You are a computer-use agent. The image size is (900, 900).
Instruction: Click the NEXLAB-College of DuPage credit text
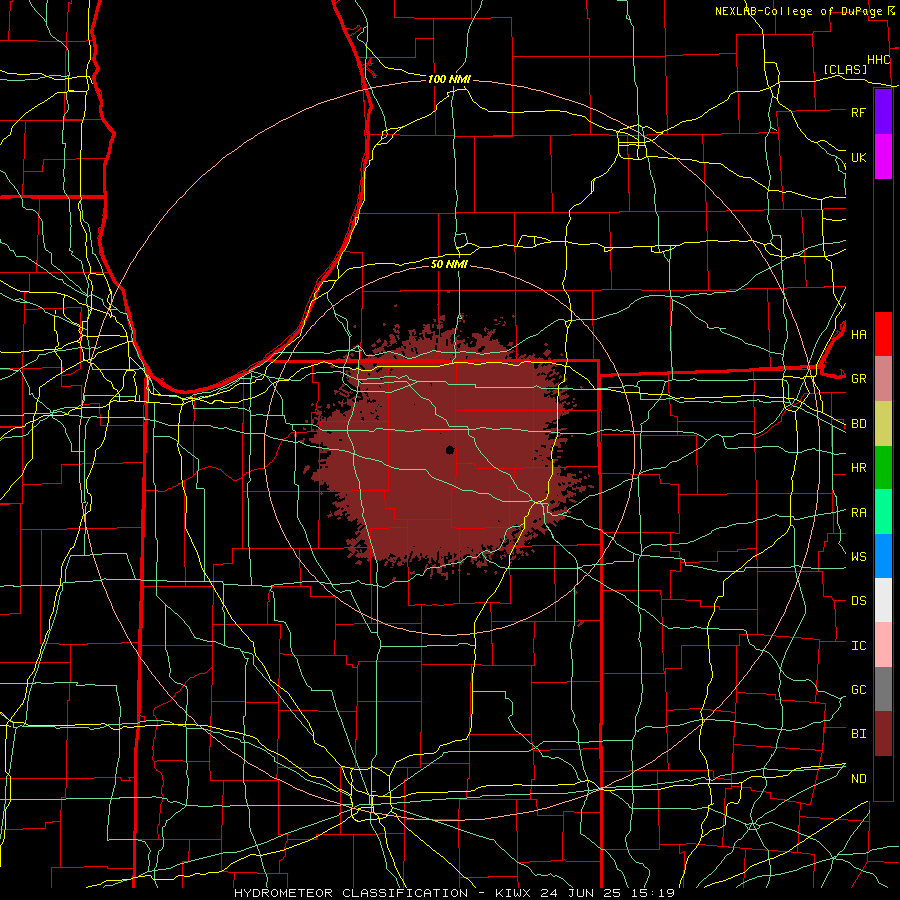click(799, 11)
